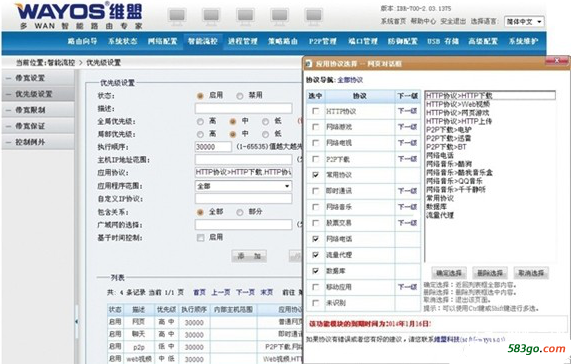Check the 未识别 checkbox
The width and height of the screenshot is (571, 364).
point(315,303)
